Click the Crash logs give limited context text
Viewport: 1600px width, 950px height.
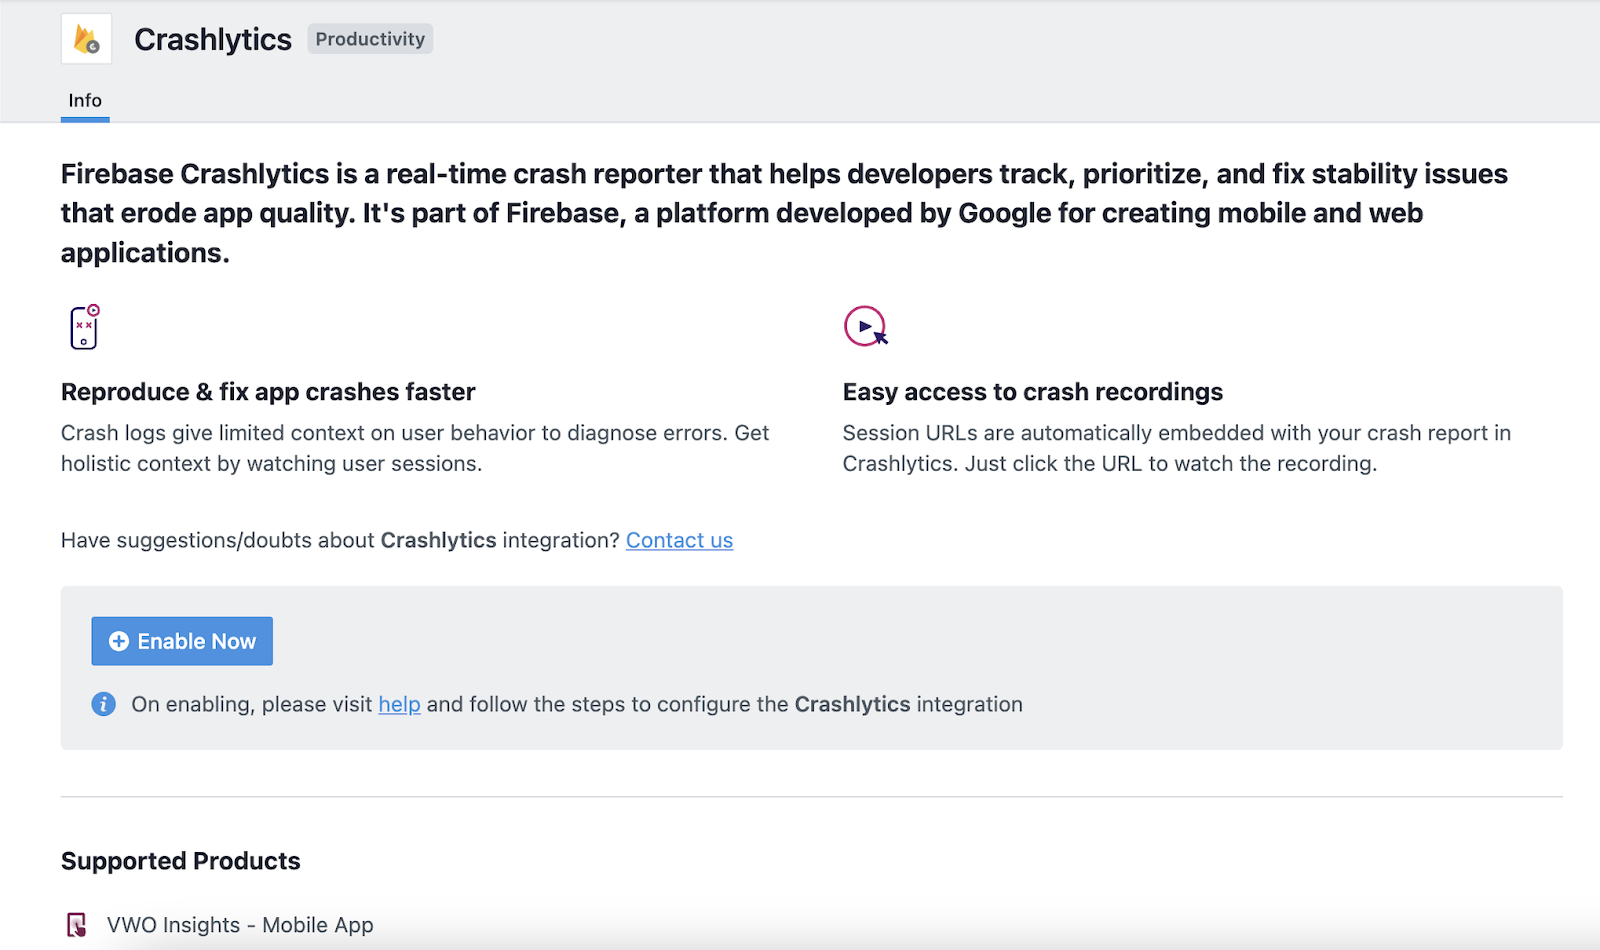[415, 448]
